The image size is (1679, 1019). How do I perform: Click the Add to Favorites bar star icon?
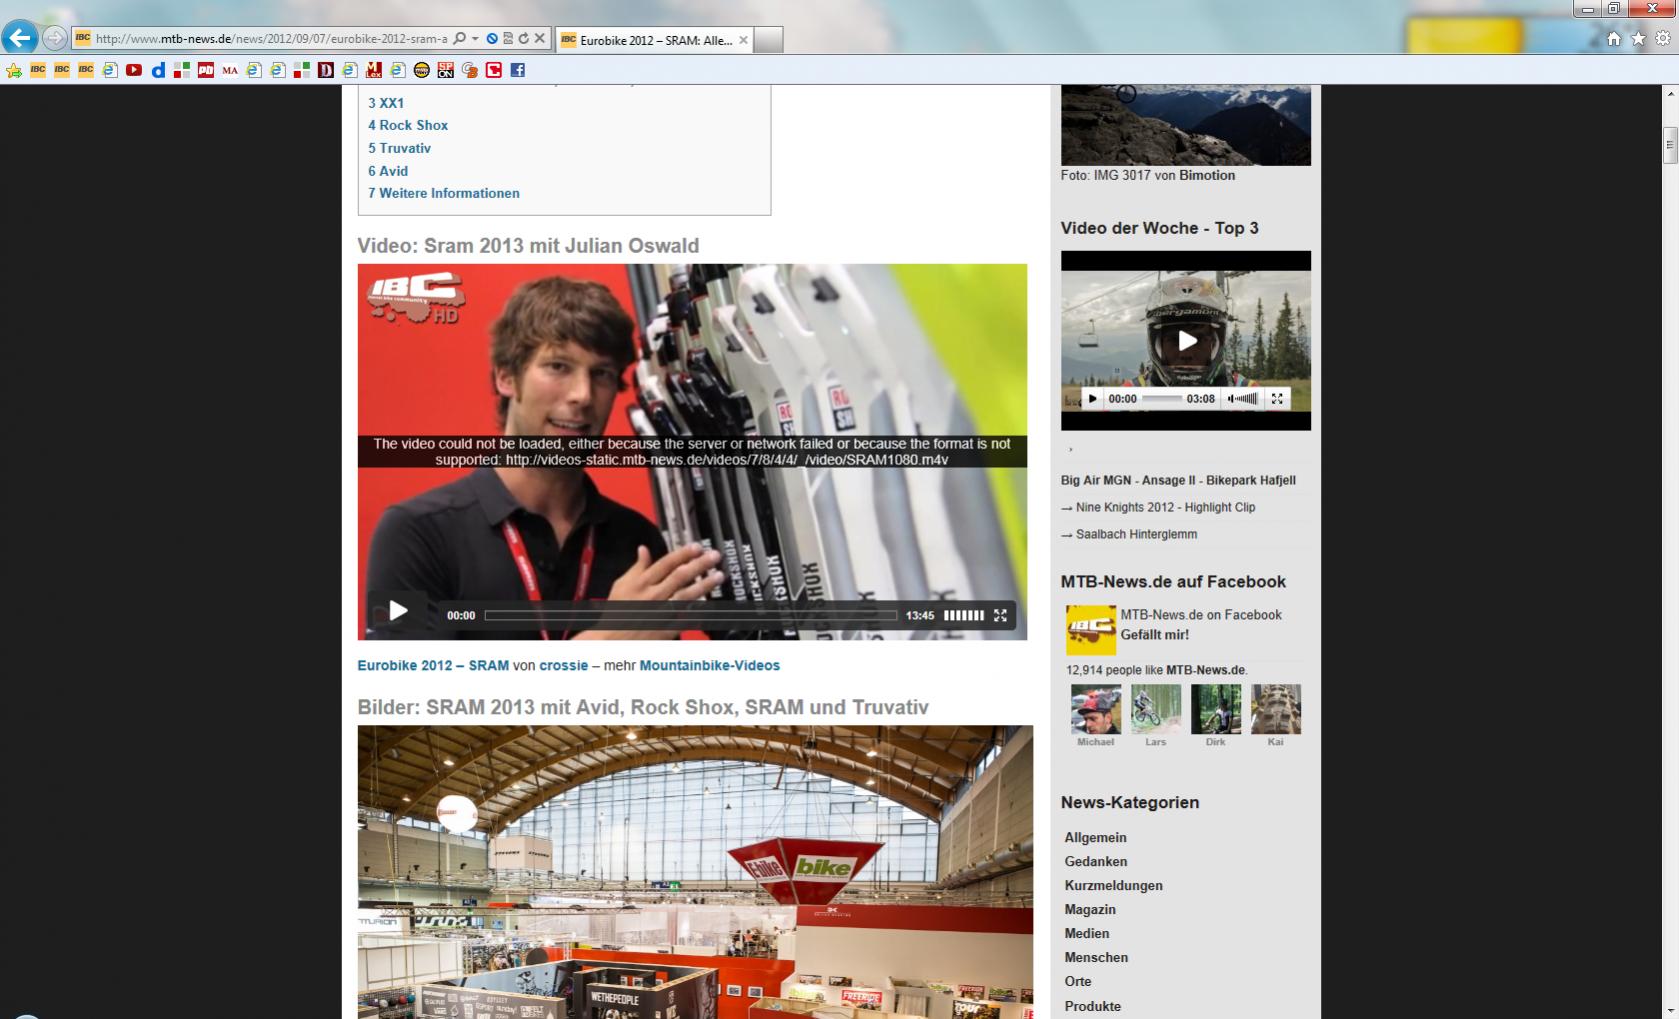tap(14, 70)
